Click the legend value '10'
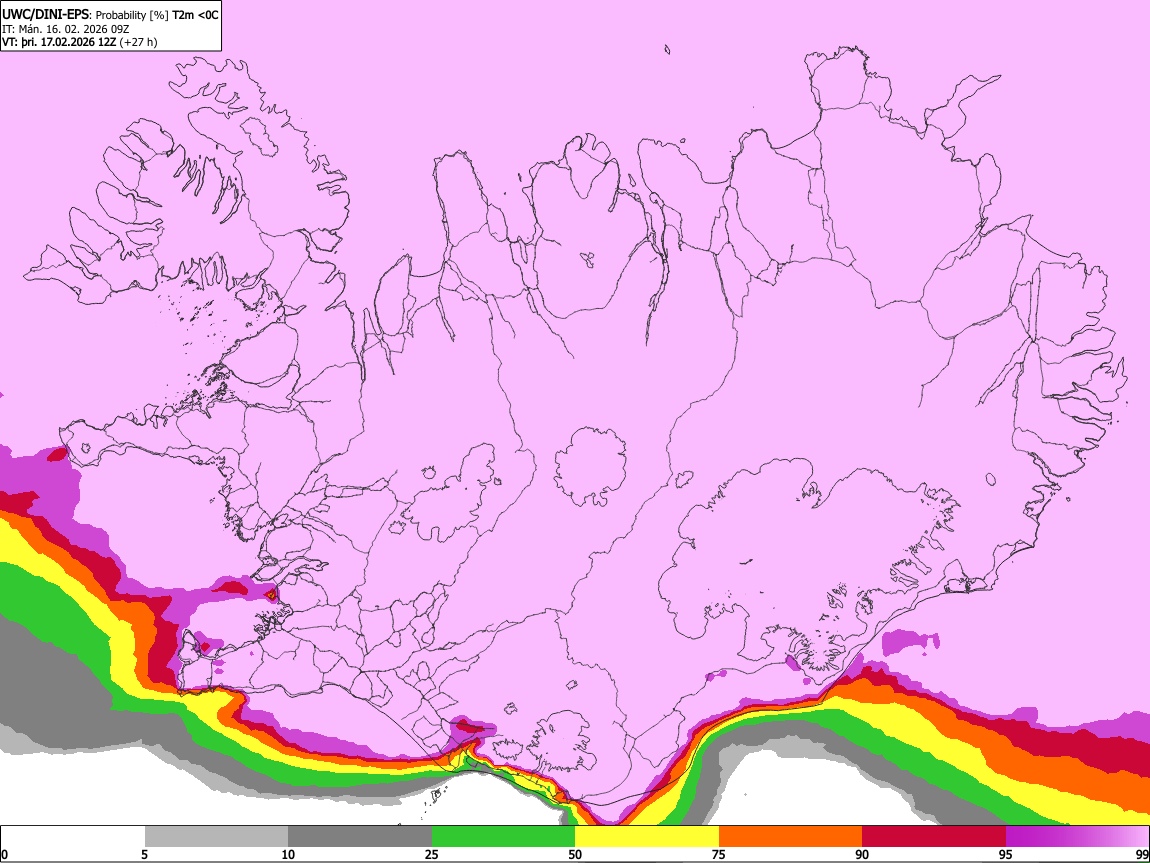The height and width of the screenshot is (863, 1150). 288,854
